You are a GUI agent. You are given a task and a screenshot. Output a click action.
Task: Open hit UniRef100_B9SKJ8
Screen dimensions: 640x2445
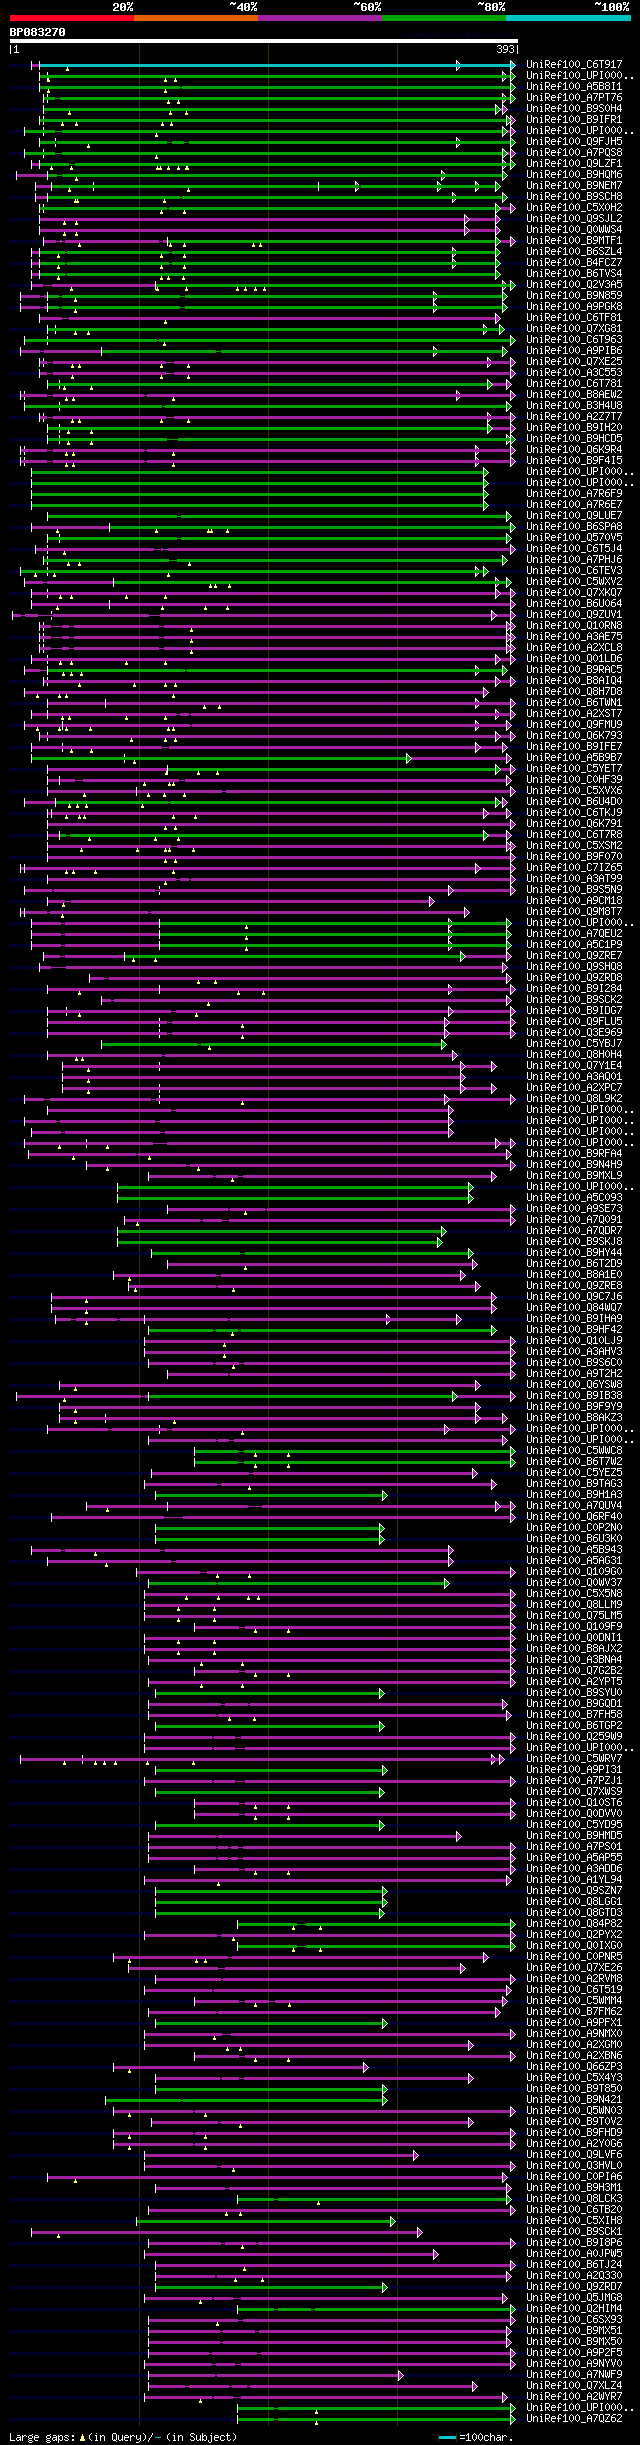[575, 1242]
